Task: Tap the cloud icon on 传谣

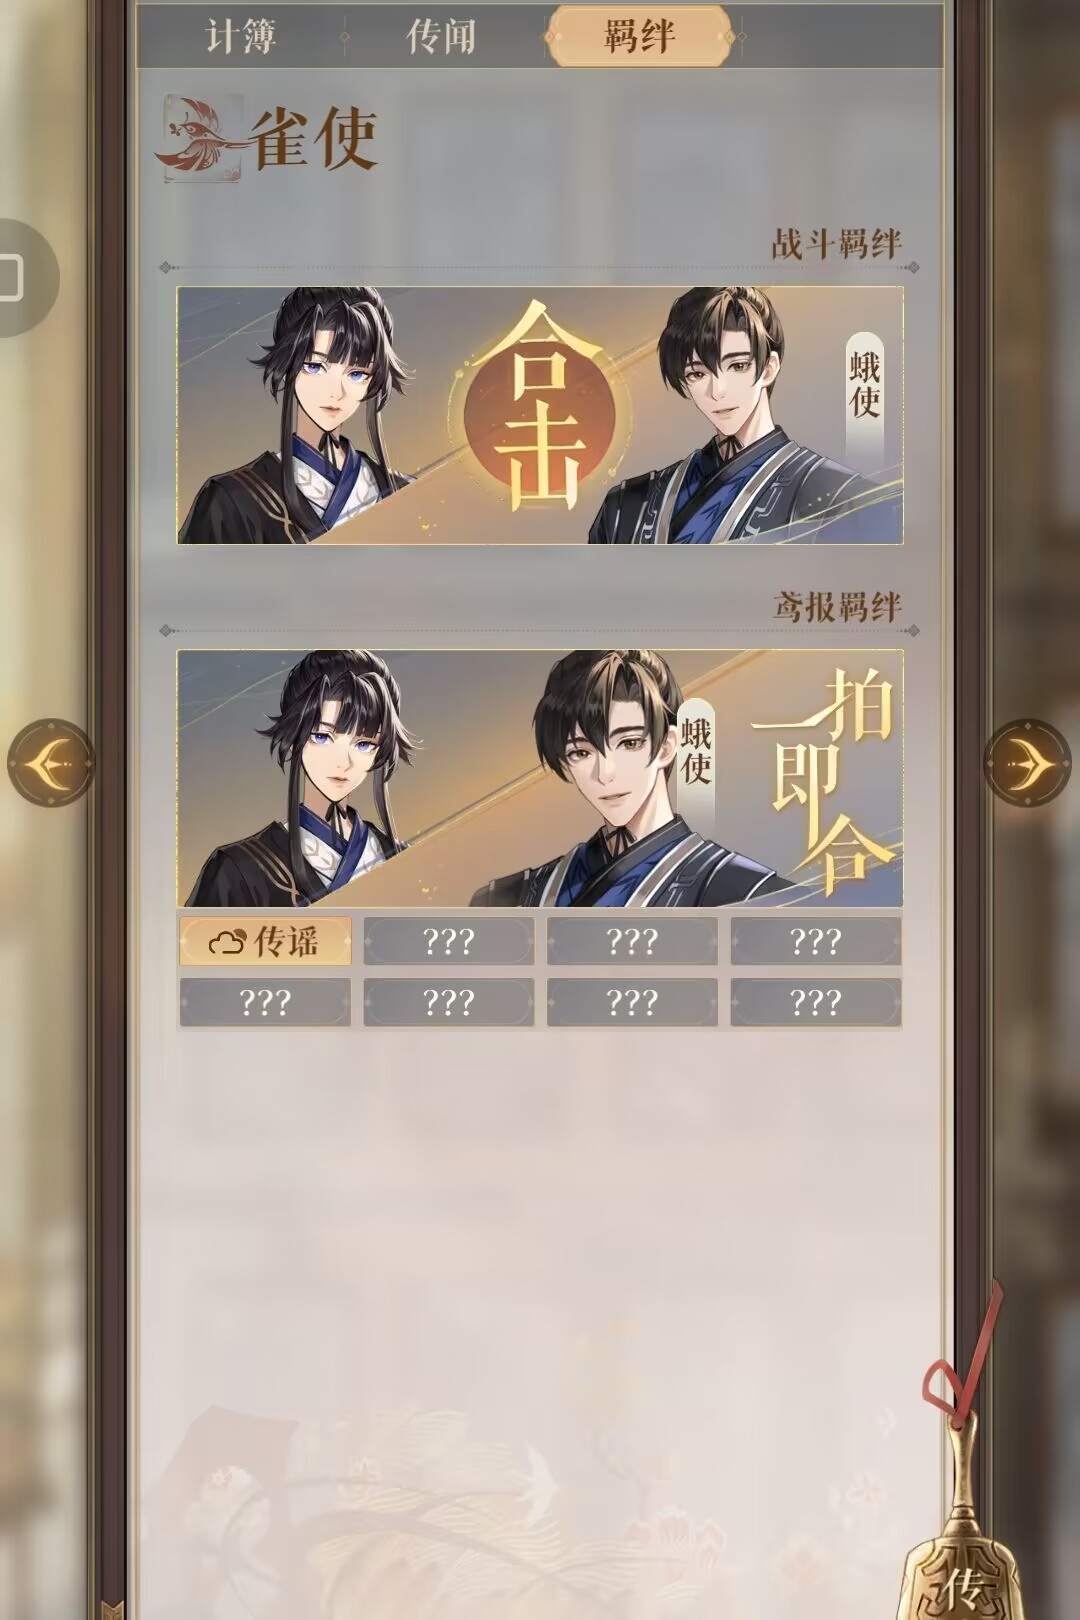Action: 227,942
